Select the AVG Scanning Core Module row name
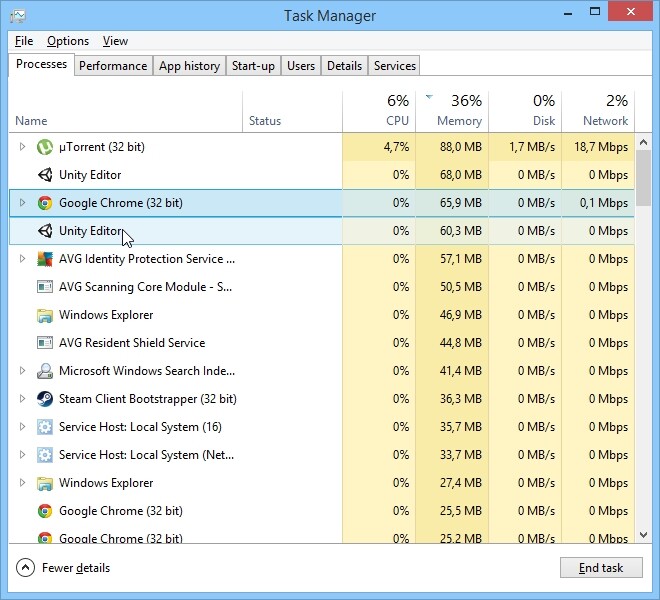Image resolution: width=660 pixels, height=600 pixels. [145, 287]
